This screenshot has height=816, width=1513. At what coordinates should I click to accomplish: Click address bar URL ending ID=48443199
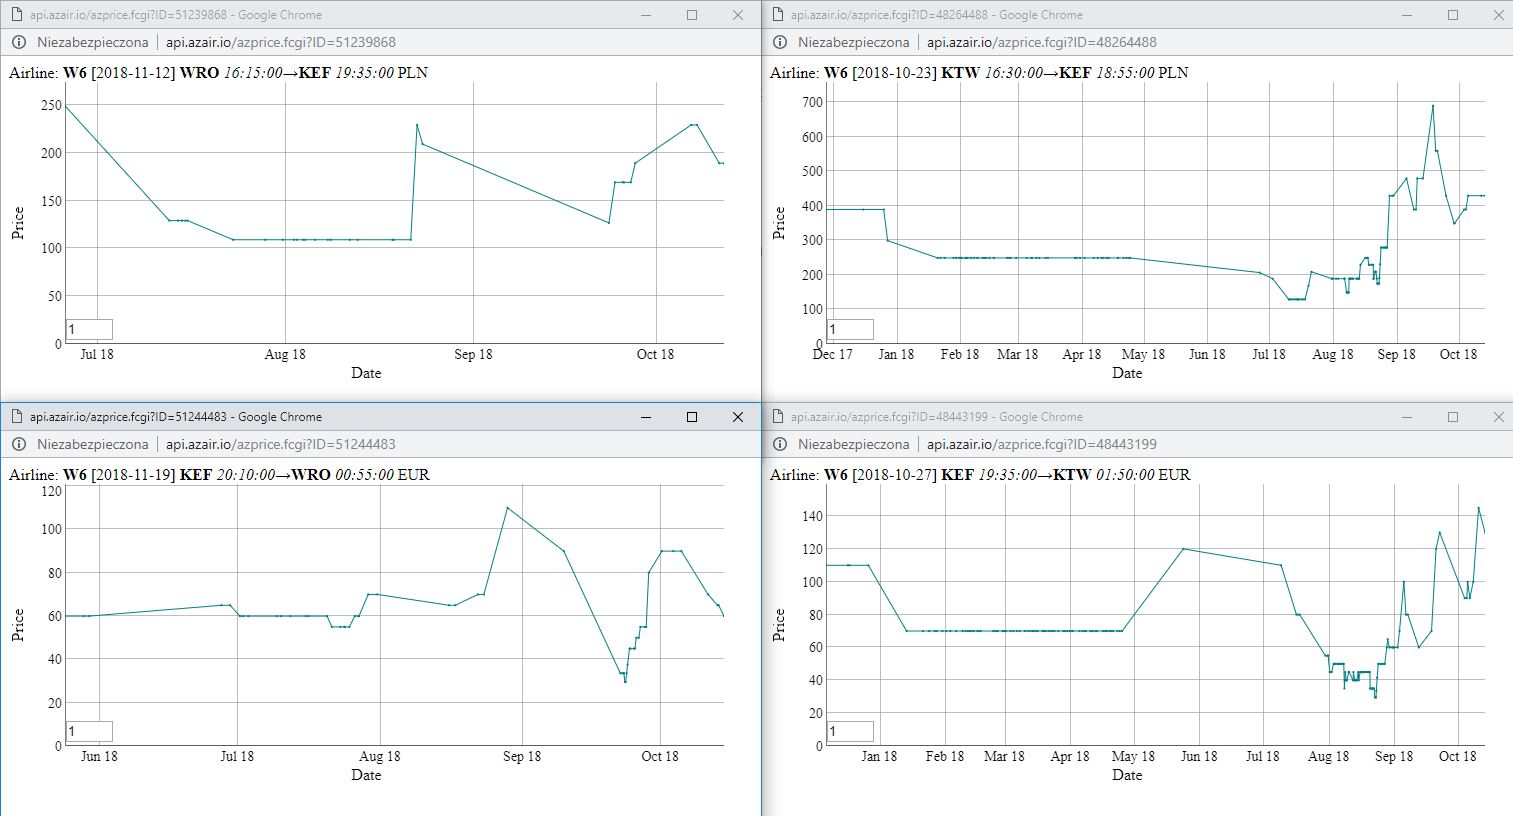click(x=1042, y=444)
